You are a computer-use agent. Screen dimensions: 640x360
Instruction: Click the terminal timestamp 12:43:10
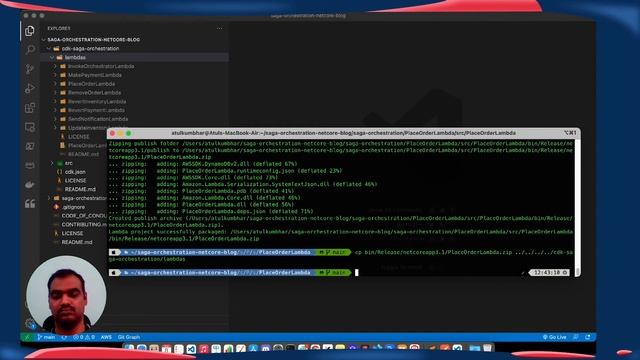[549, 273]
